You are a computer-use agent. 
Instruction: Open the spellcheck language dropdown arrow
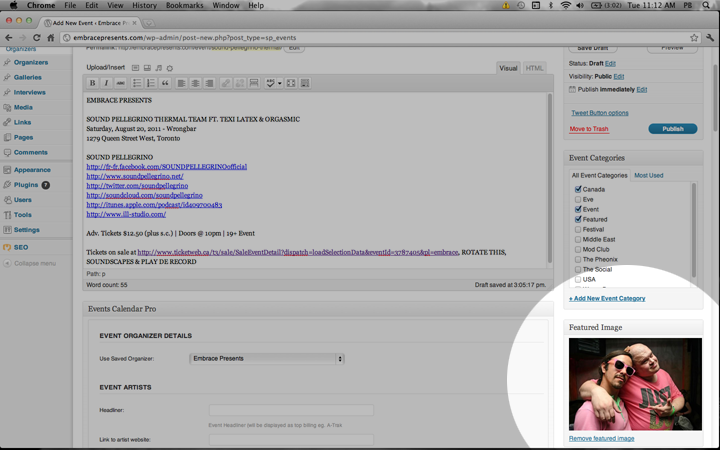click(x=279, y=83)
